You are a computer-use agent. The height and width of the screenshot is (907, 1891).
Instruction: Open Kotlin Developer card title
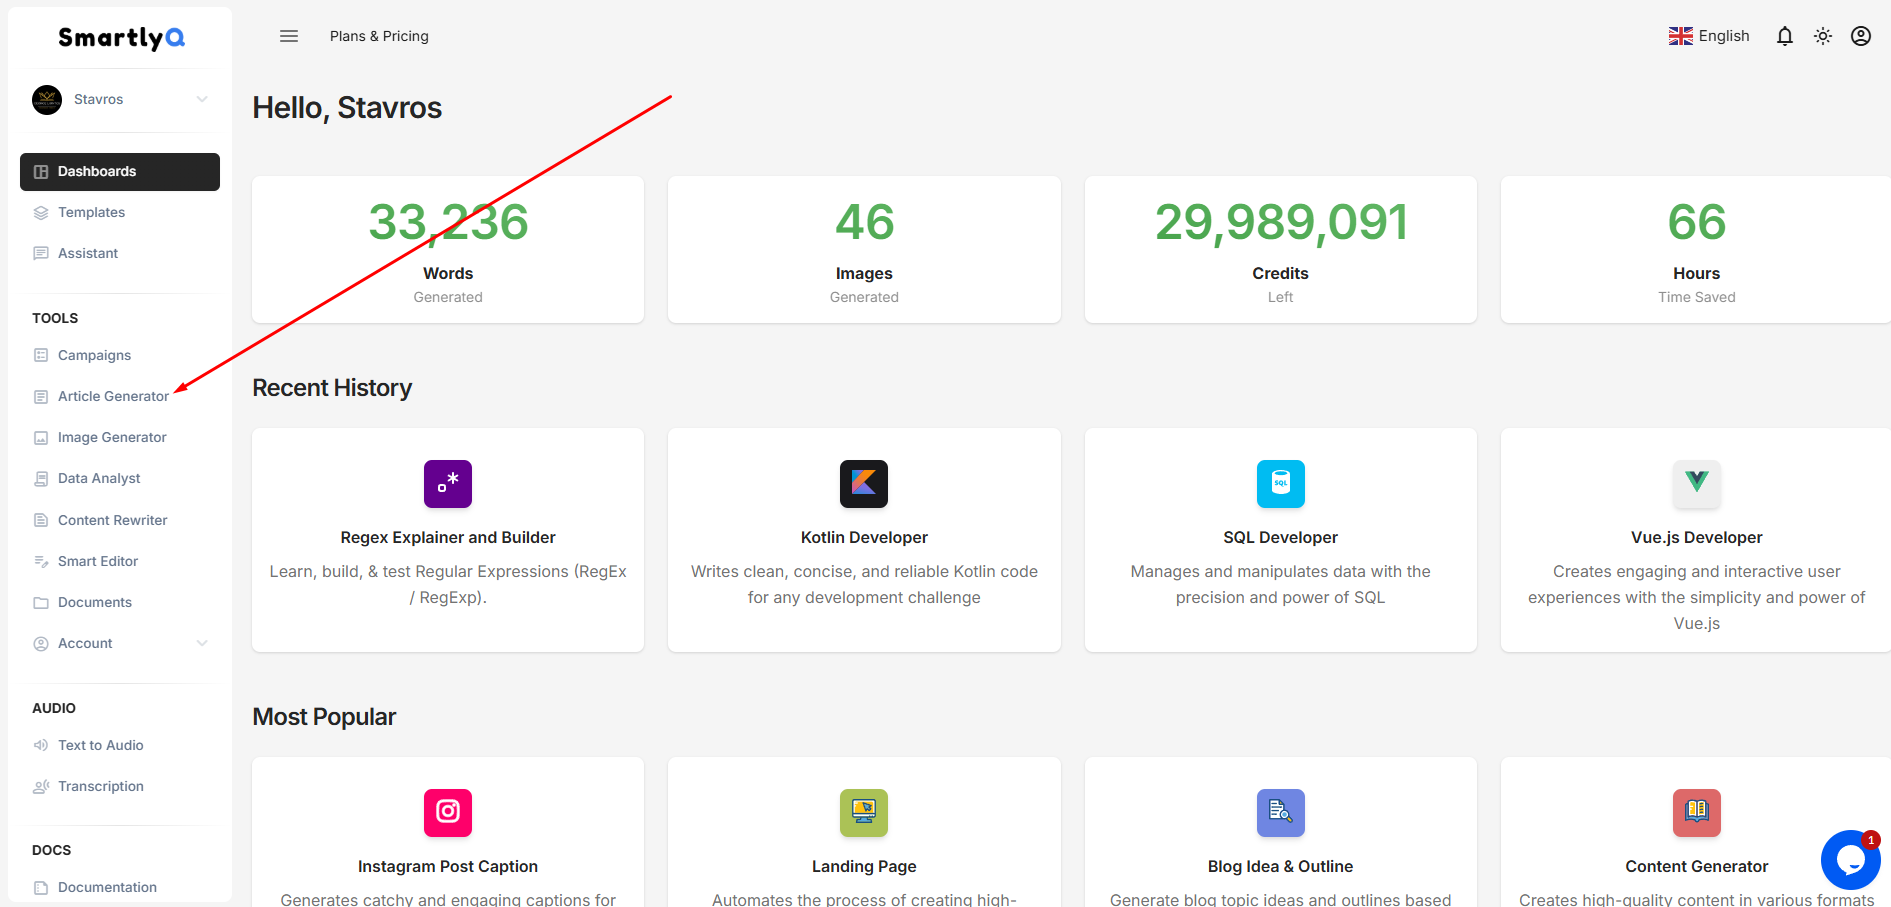pos(864,537)
